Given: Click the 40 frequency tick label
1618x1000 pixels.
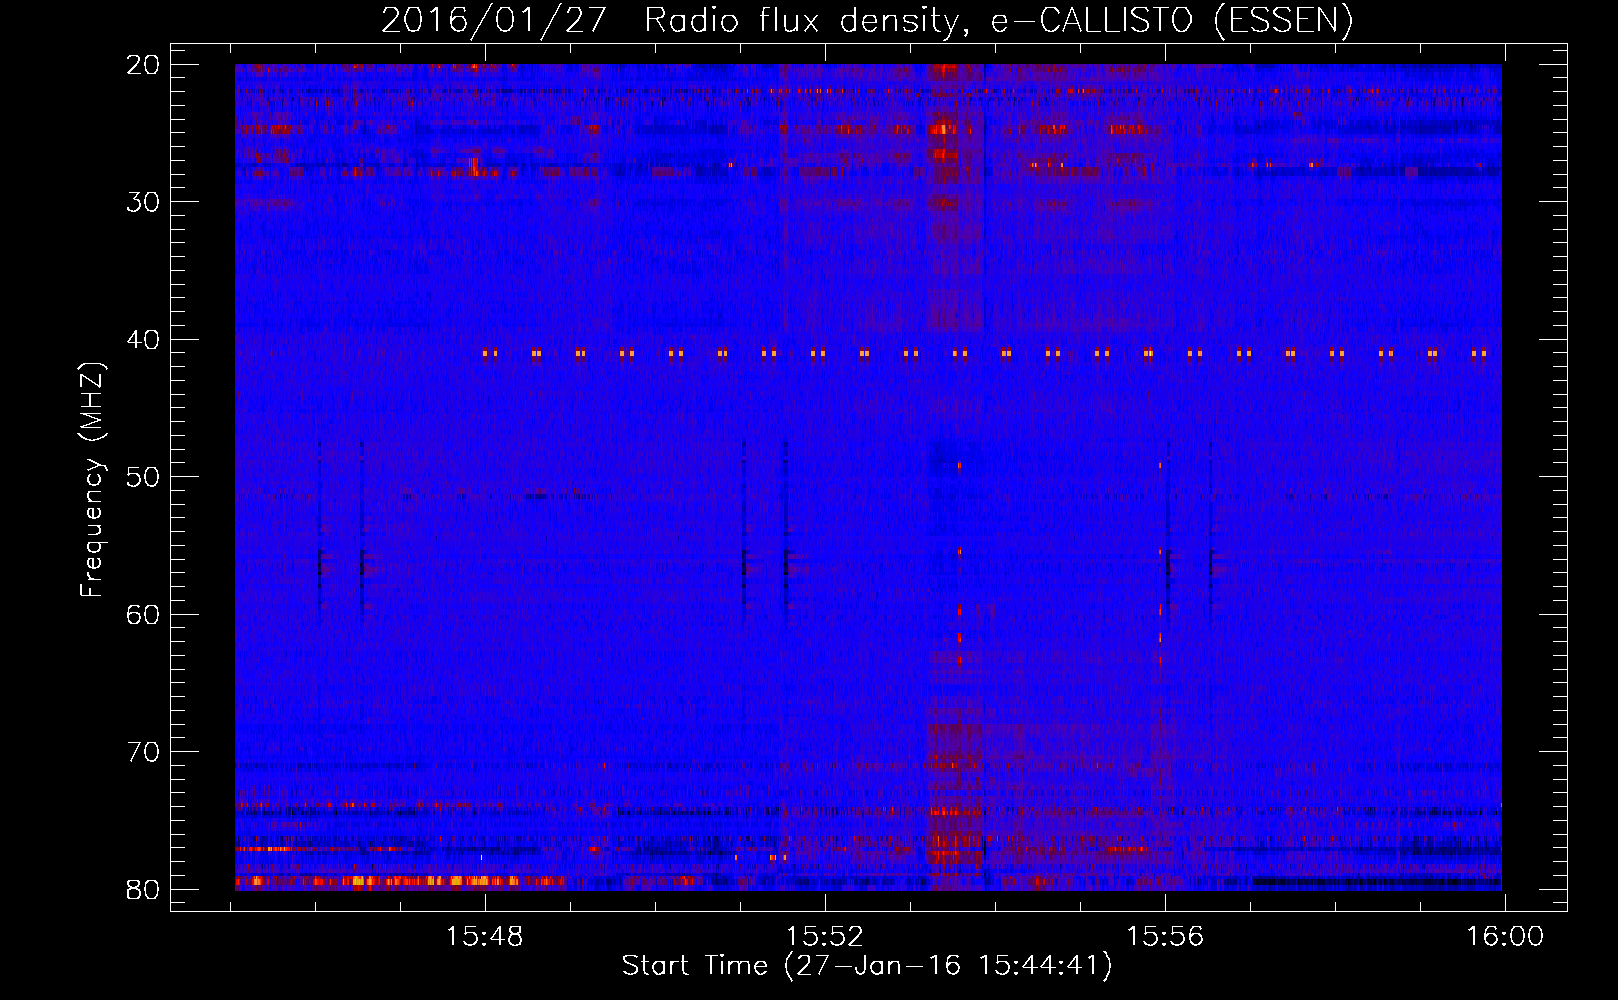Looking at the screenshot, I should point(144,340).
